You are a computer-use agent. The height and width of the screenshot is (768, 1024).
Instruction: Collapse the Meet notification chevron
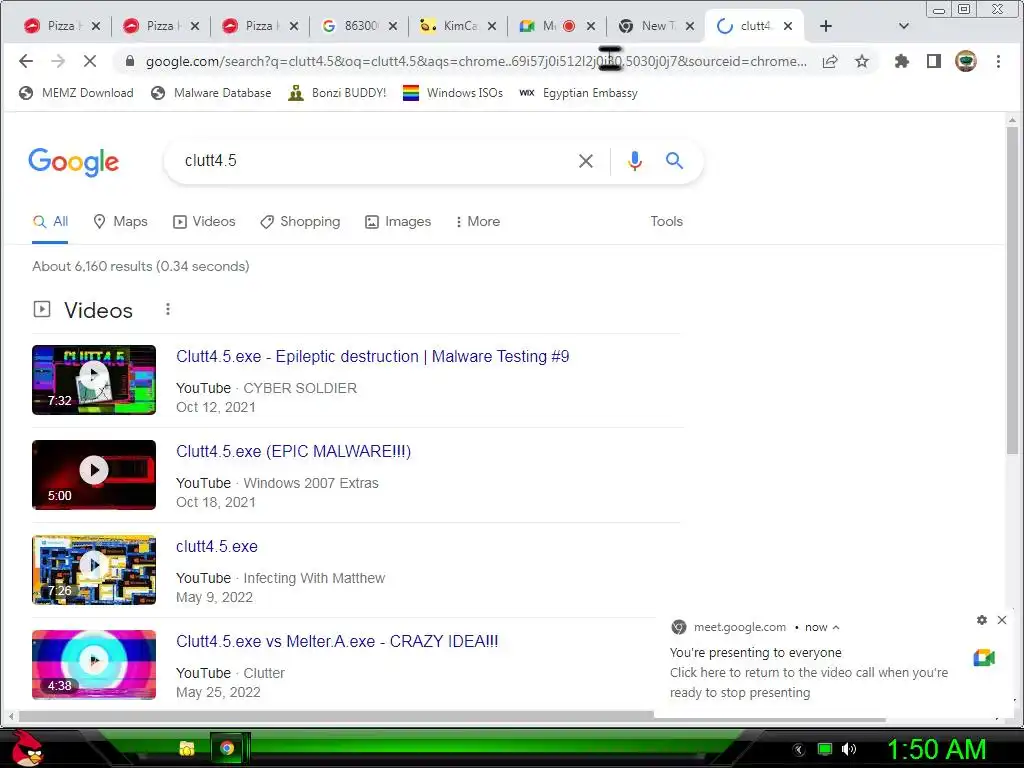click(x=836, y=628)
